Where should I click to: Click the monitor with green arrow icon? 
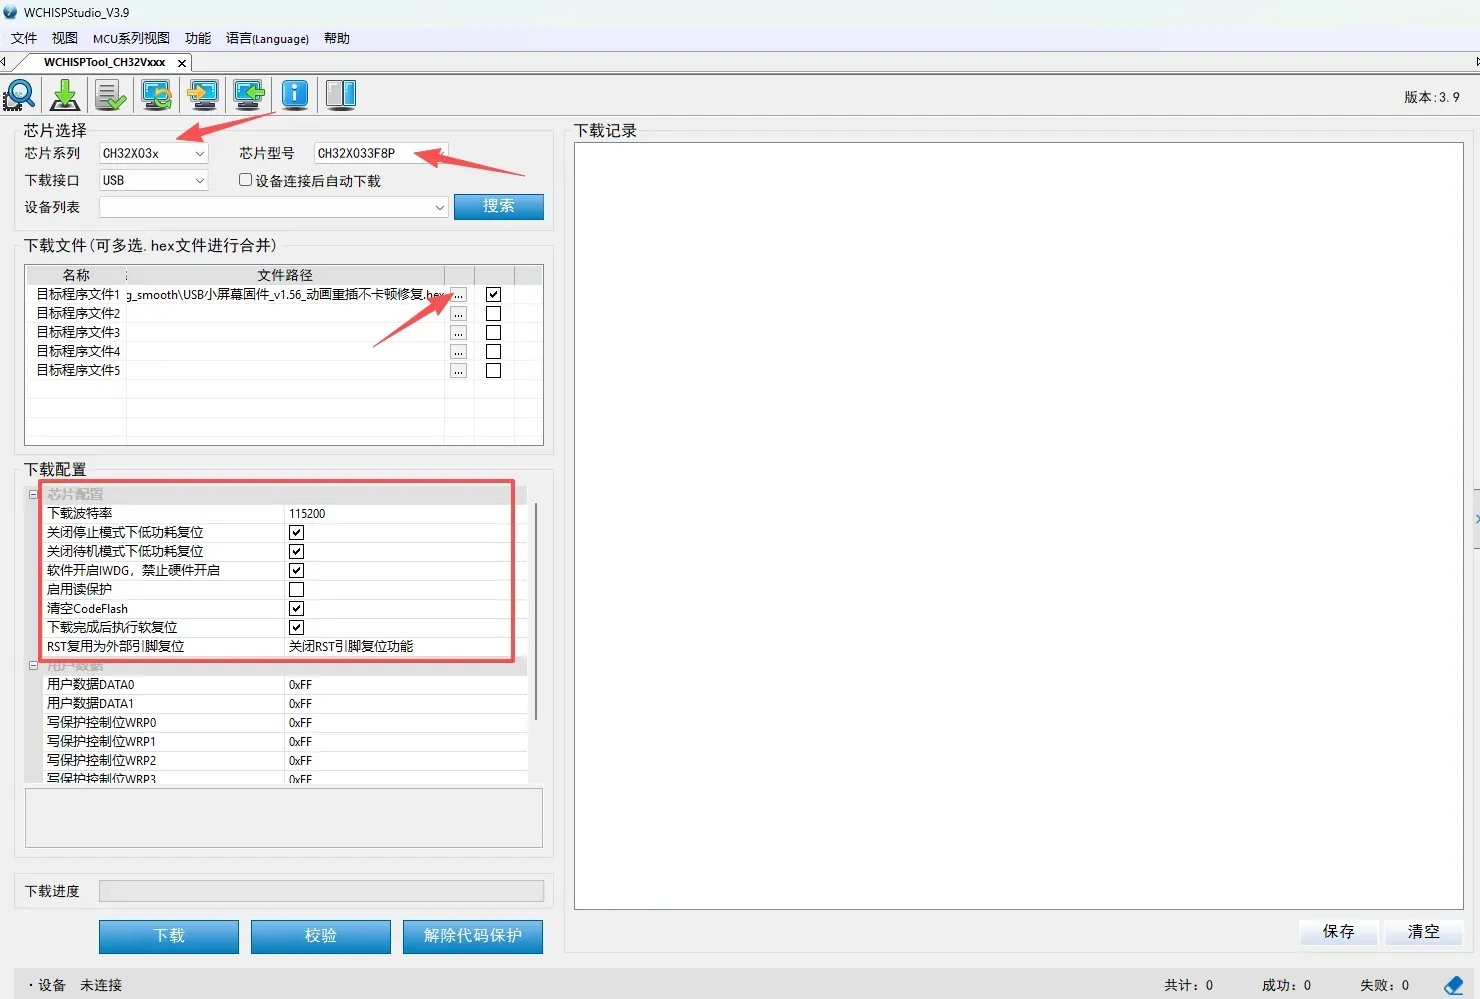[x=249, y=95]
